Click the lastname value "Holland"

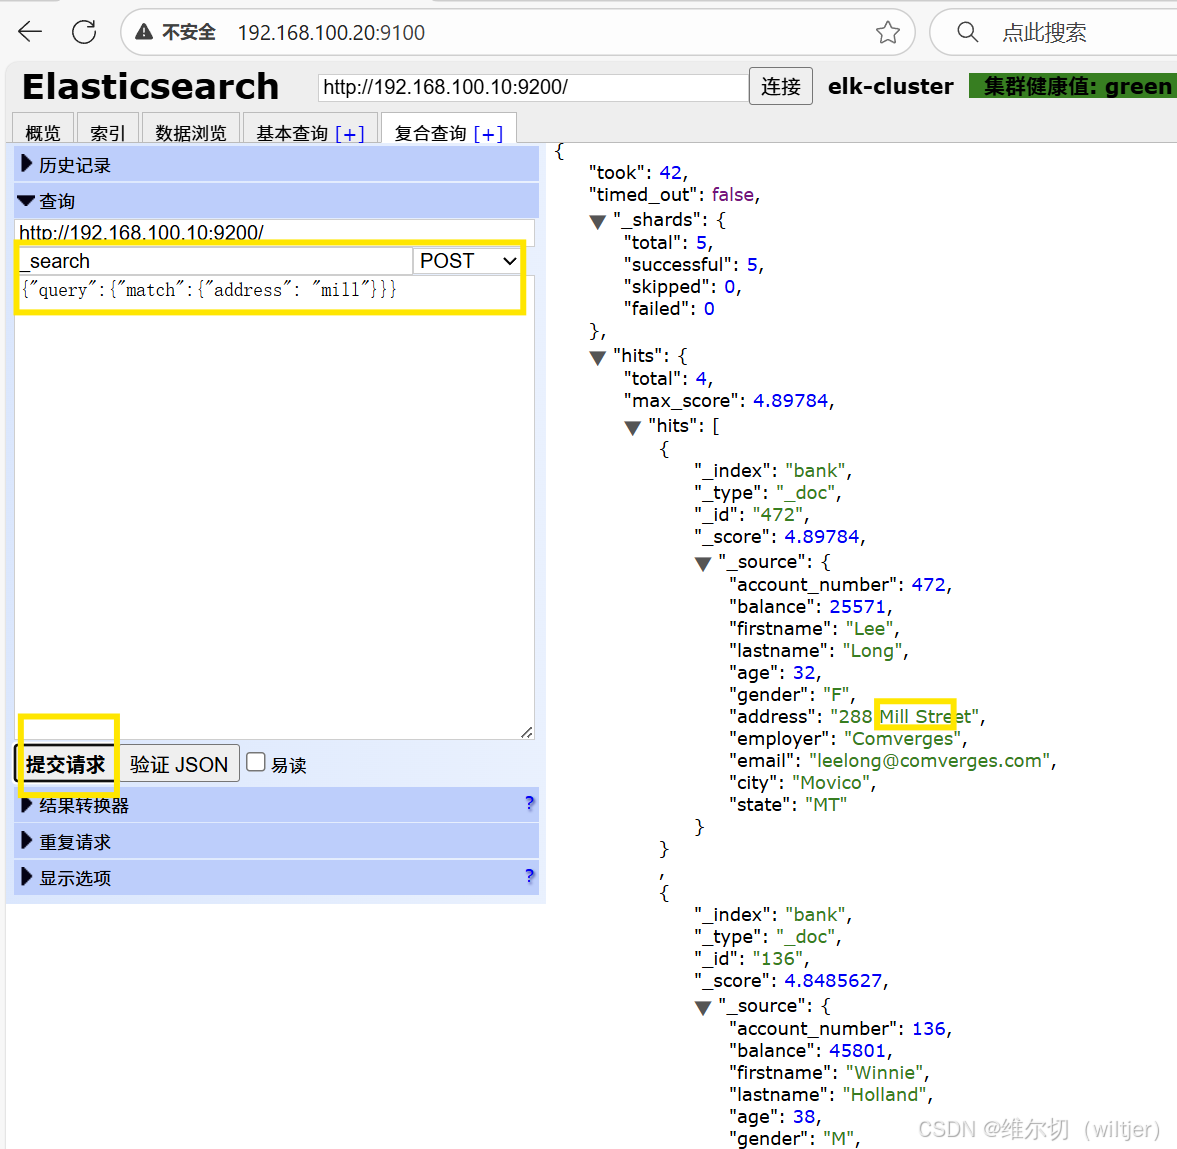point(884,1094)
